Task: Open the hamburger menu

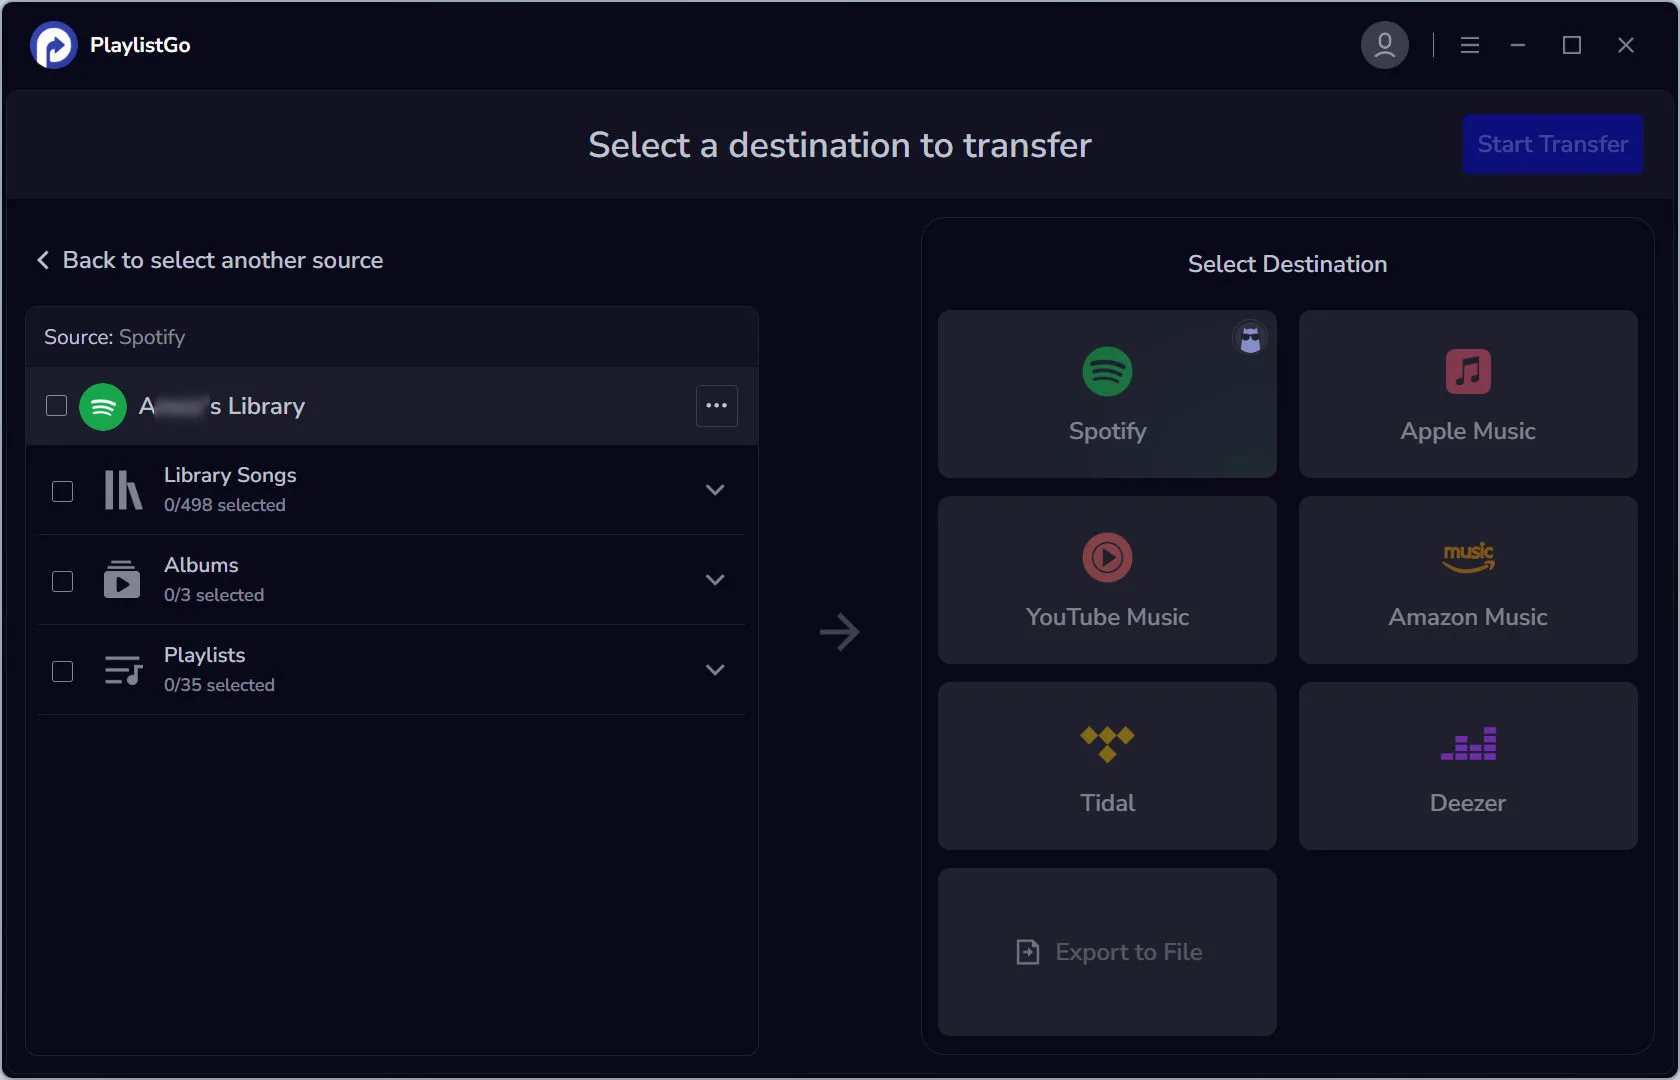Action: click(x=1469, y=44)
